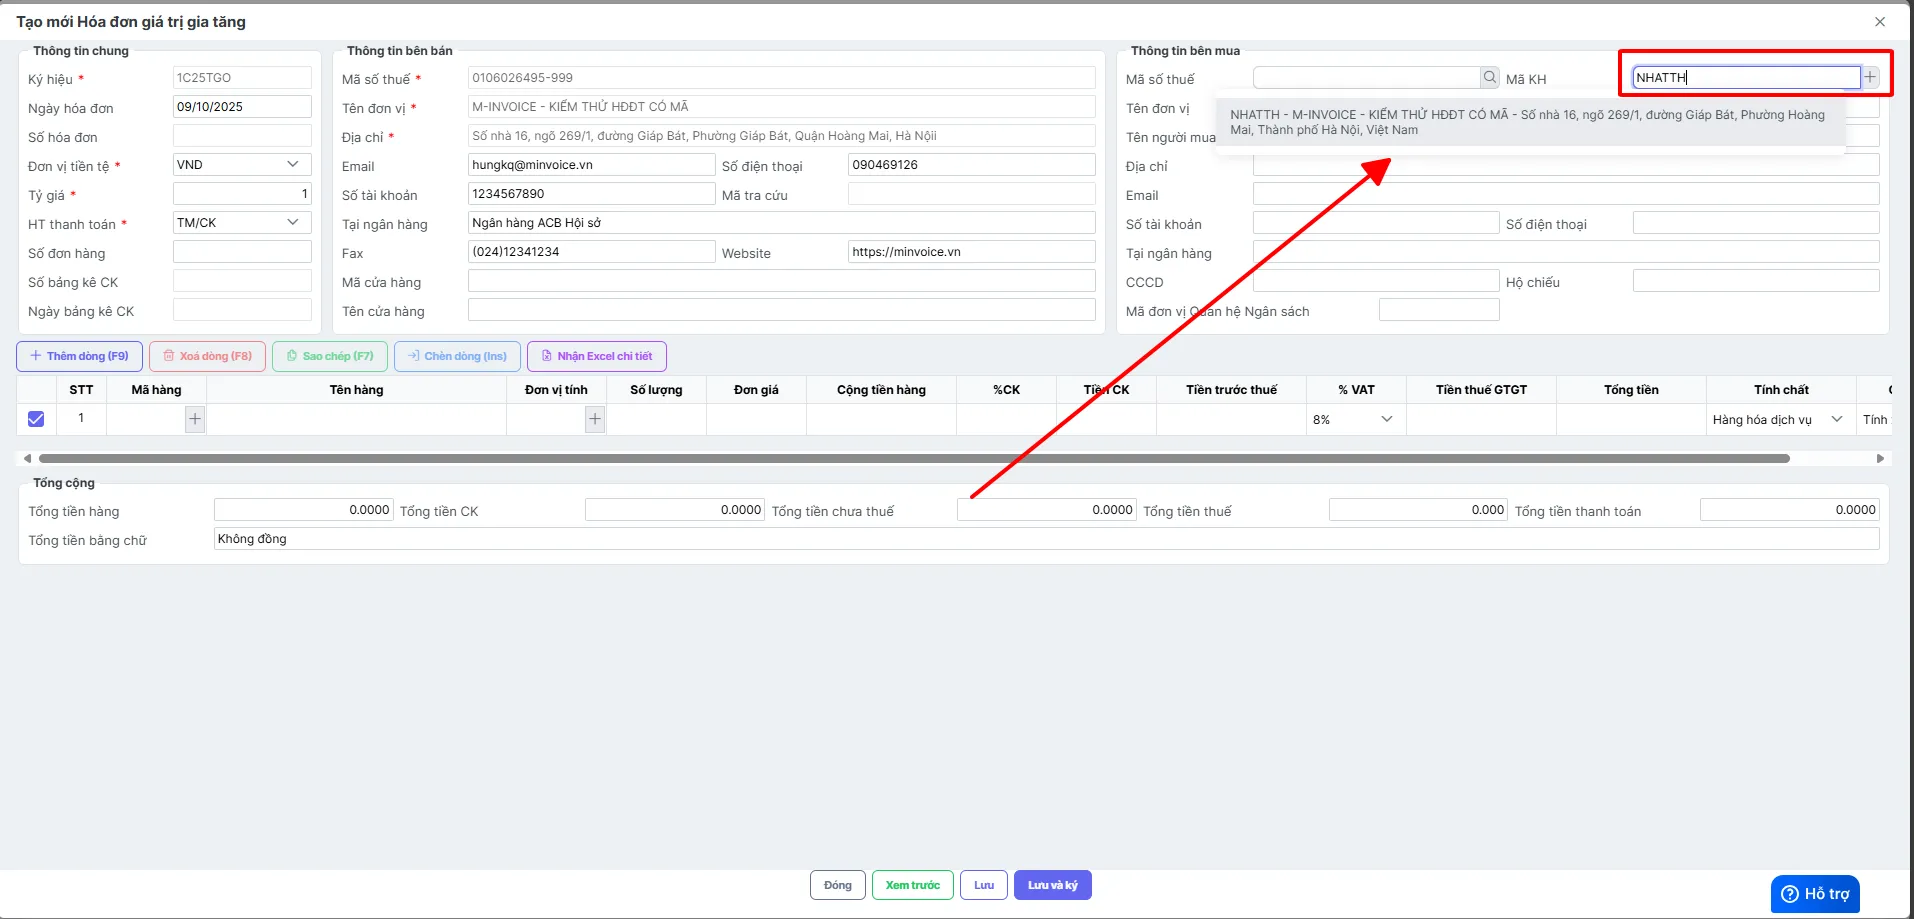Click the search icon in buyer tax code field
1914x919 pixels.
pos(1489,78)
